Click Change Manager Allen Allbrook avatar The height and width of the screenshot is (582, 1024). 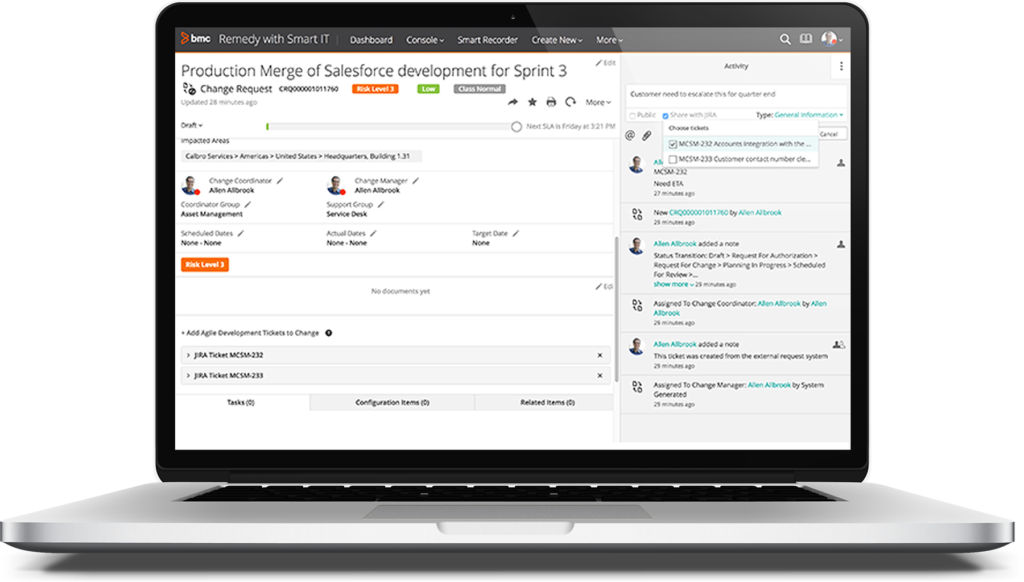(x=336, y=185)
